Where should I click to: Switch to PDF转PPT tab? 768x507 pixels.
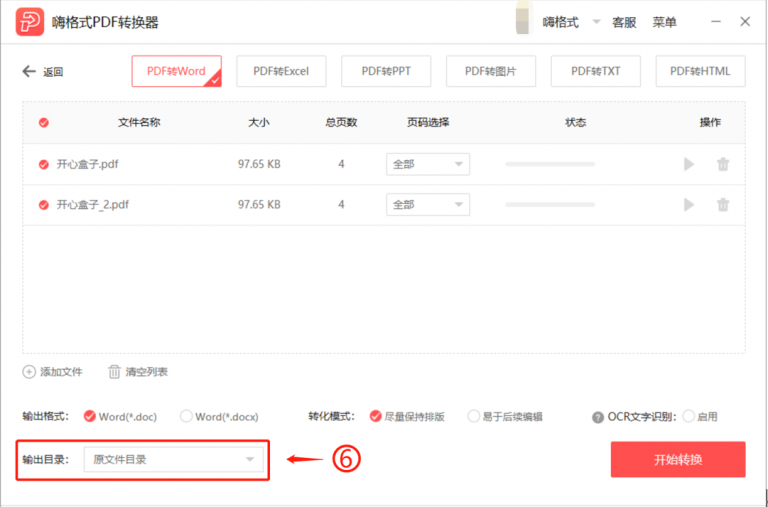386,71
